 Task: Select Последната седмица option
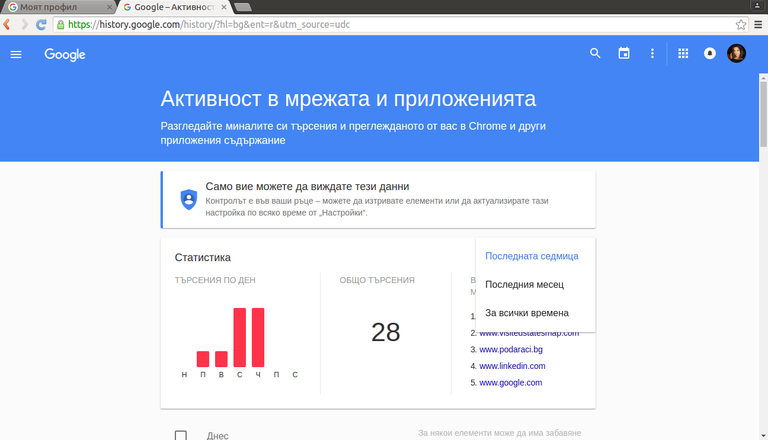coord(531,256)
